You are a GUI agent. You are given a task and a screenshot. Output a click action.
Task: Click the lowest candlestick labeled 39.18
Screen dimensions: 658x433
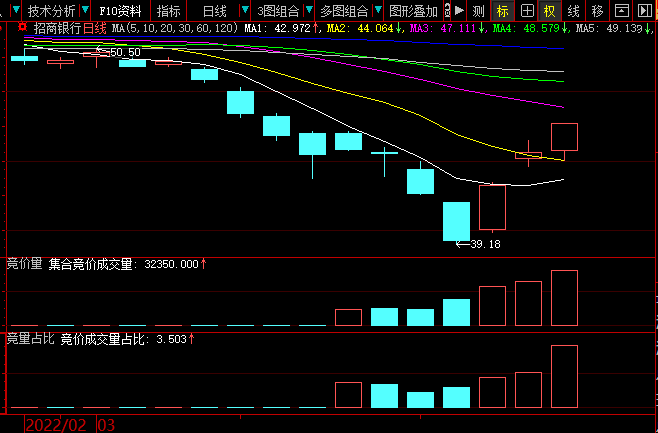pos(456,221)
